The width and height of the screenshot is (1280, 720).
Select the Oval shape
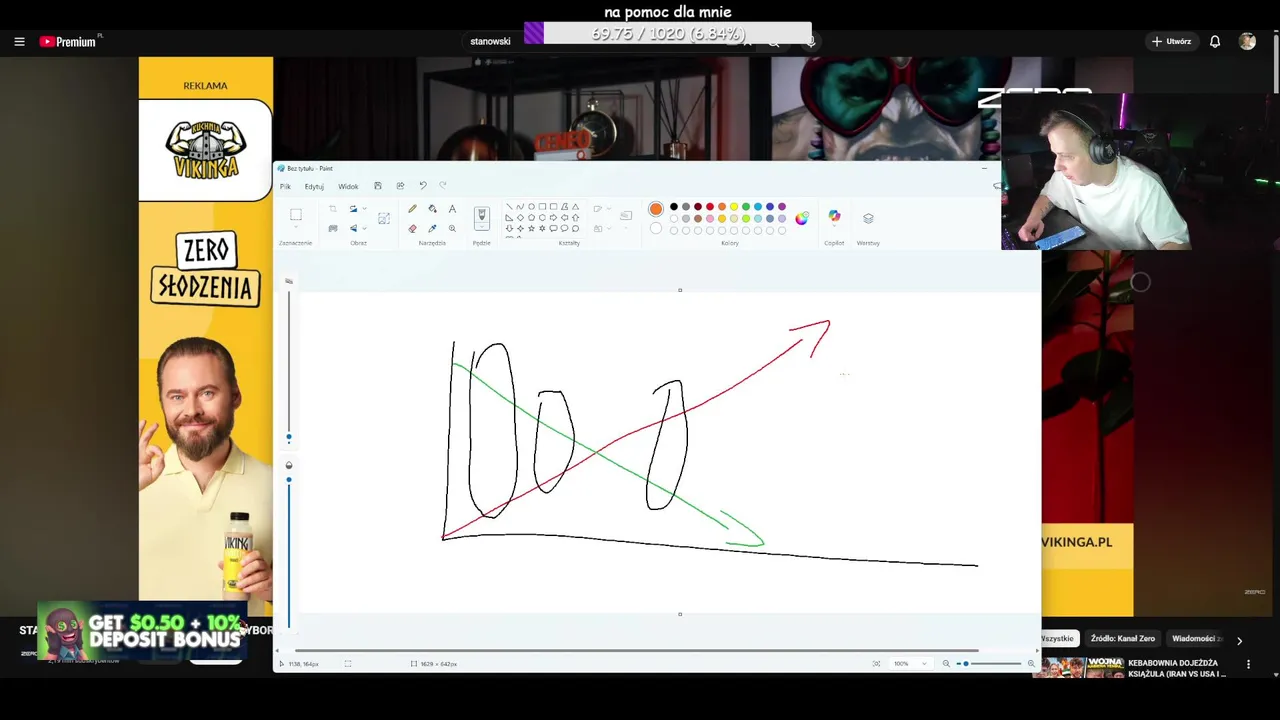click(531, 207)
